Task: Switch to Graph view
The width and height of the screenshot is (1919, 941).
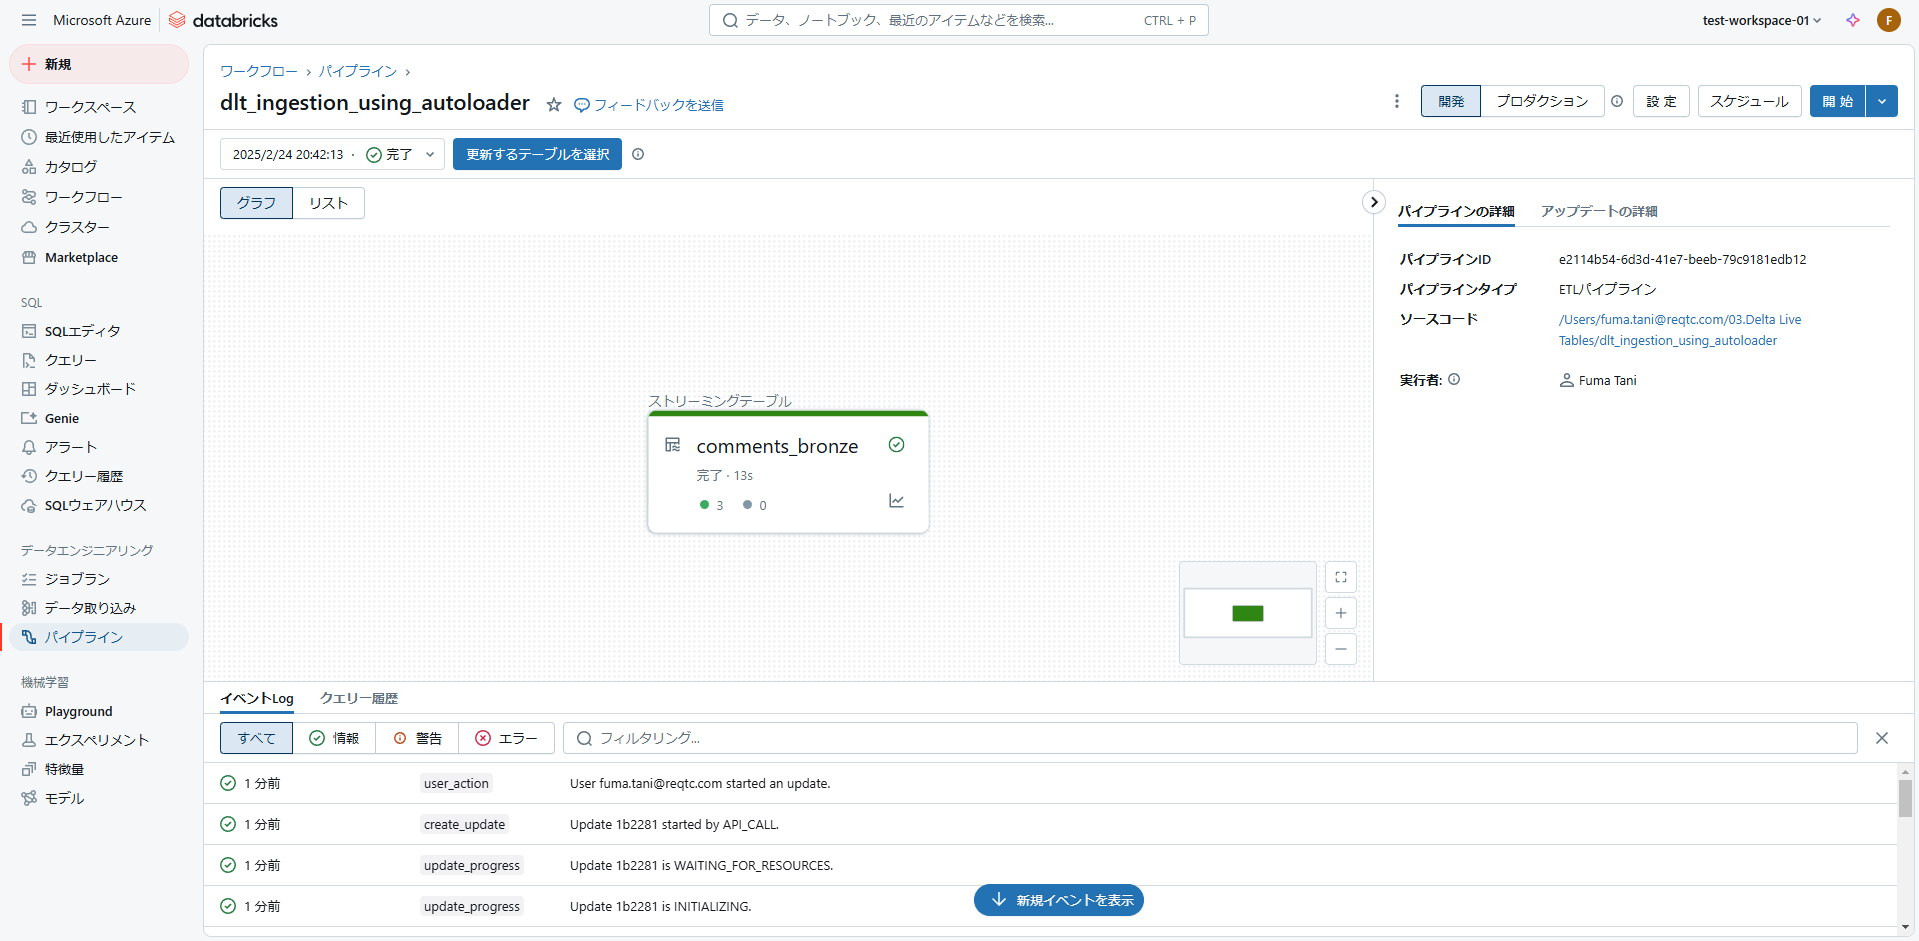Action: pyautogui.click(x=256, y=203)
